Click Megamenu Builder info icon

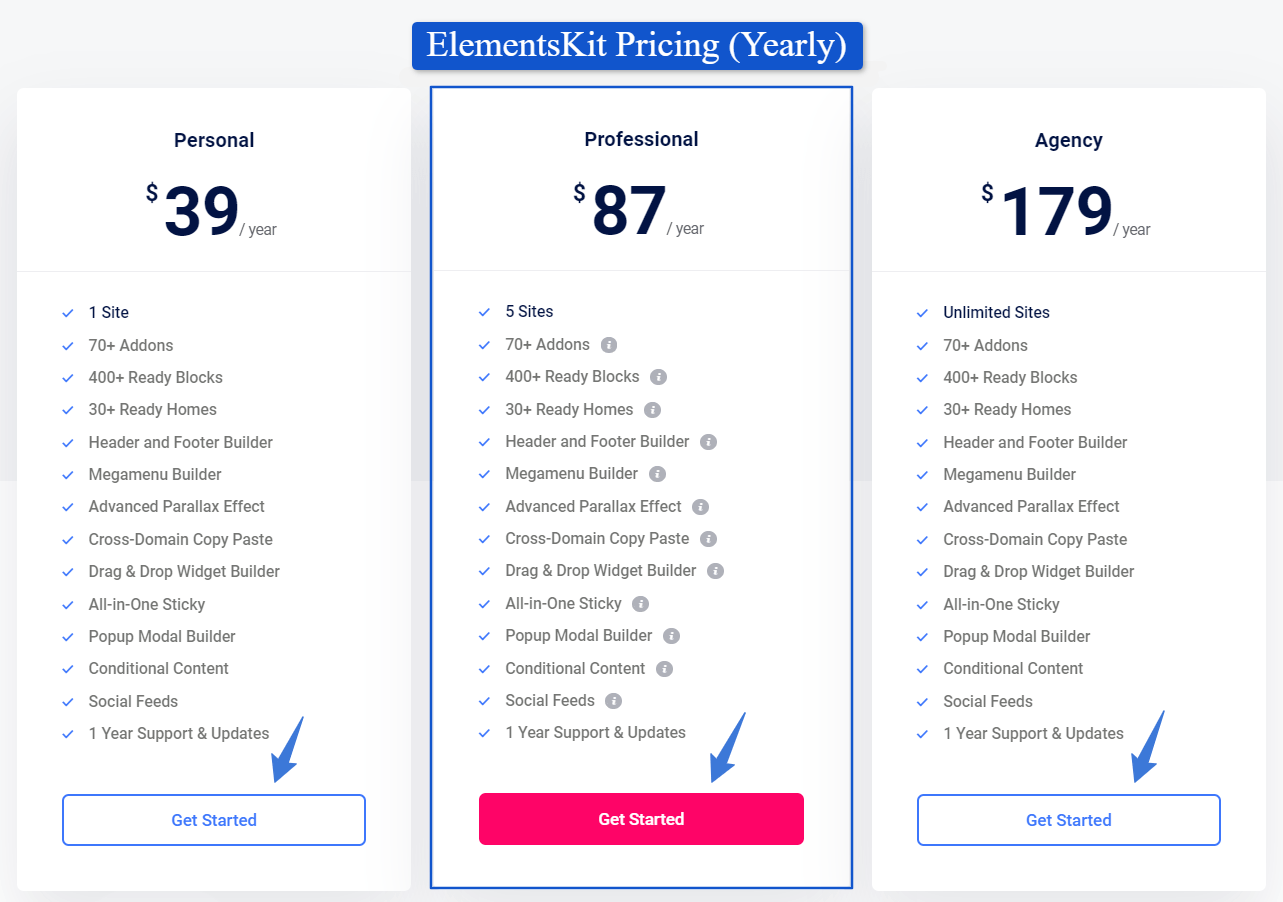click(x=657, y=474)
